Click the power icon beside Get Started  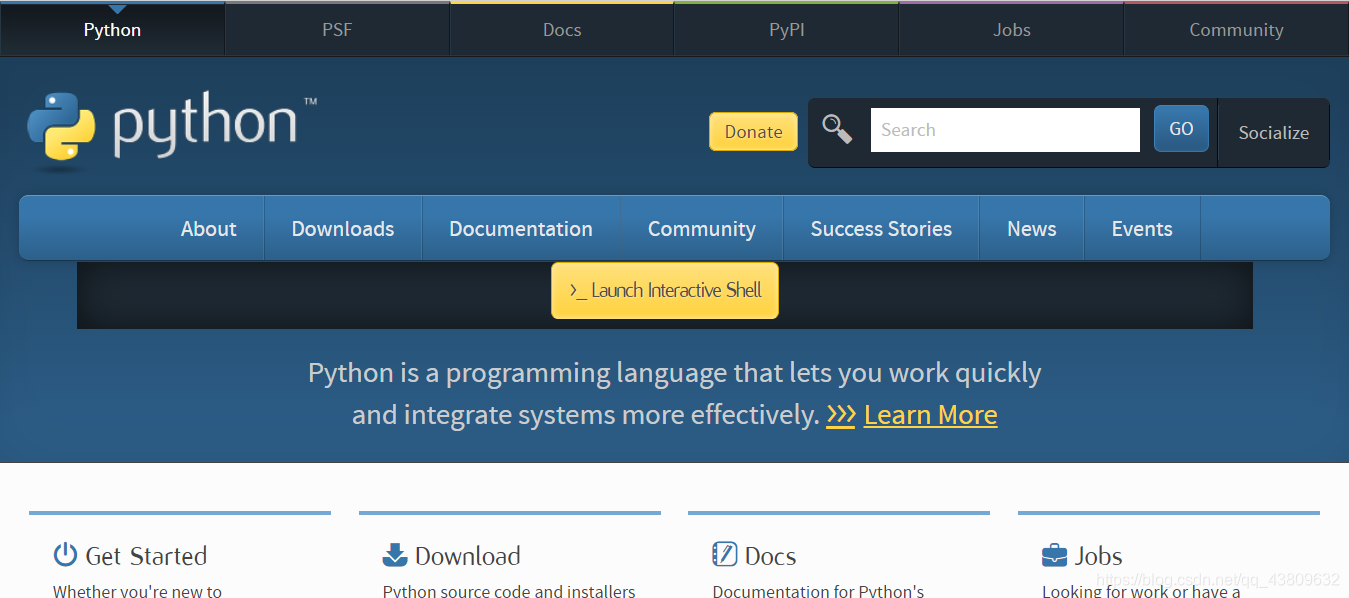pos(65,555)
